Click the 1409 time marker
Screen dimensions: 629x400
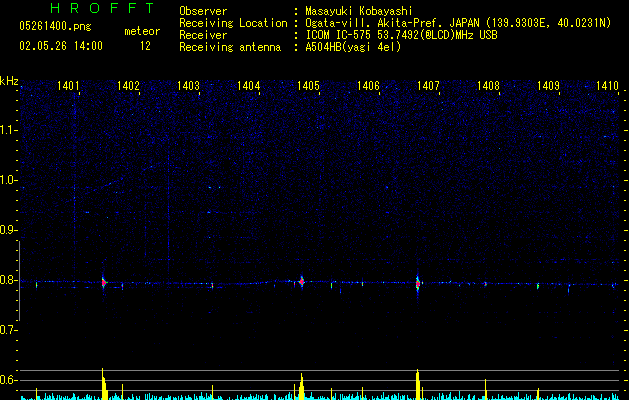coord(548,86)
